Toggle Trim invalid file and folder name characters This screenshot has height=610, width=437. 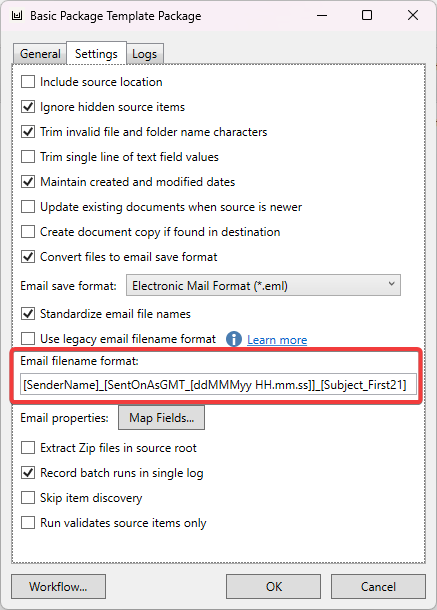coord(28,131)
